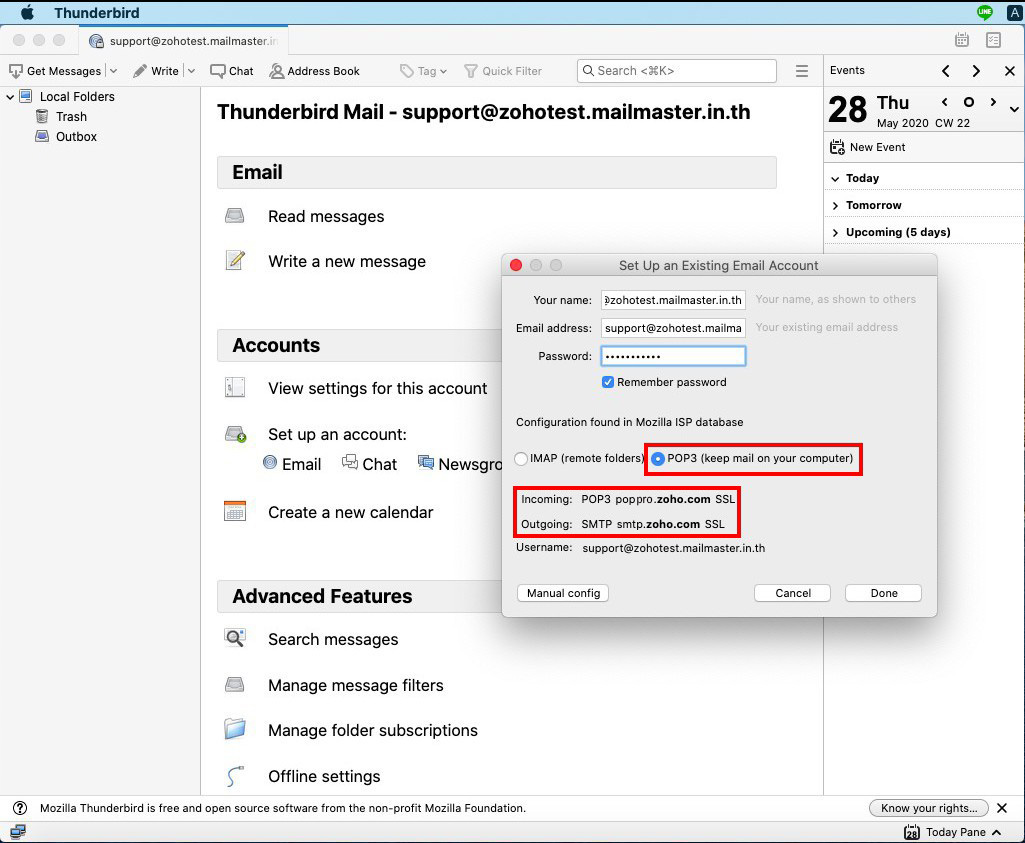Open View settings for this account
The height and width of the screenshot is (843, 1025).
(x=377, y=388)
